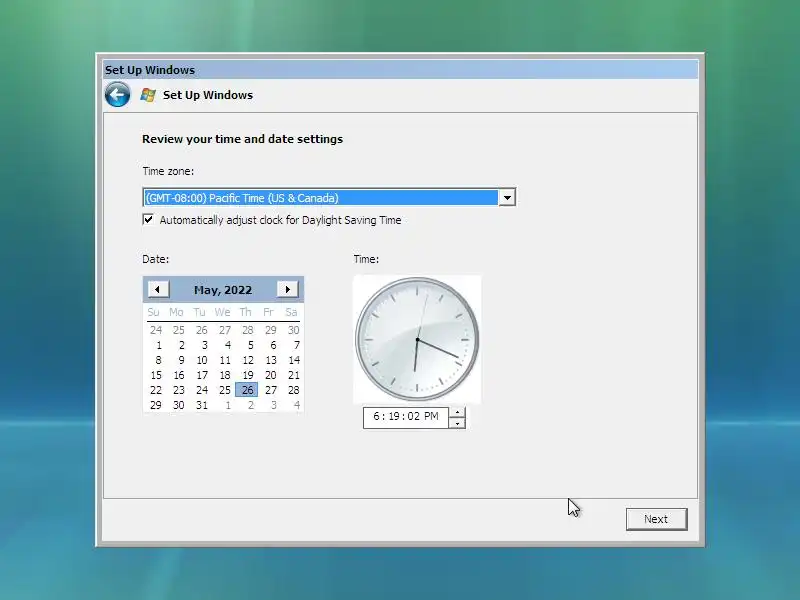Select date 10 in the calendar

[x=202, y=360]
